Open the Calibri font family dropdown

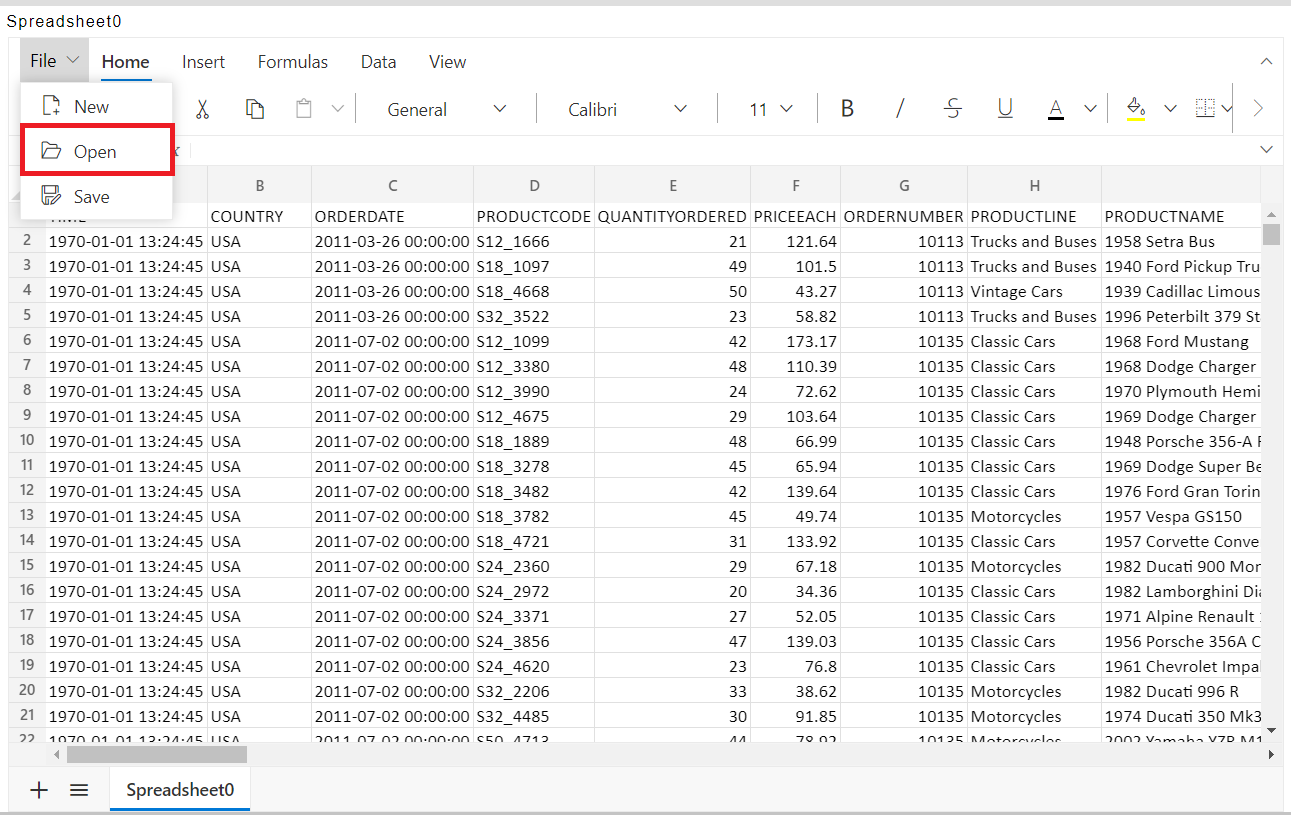pos(628,109)
